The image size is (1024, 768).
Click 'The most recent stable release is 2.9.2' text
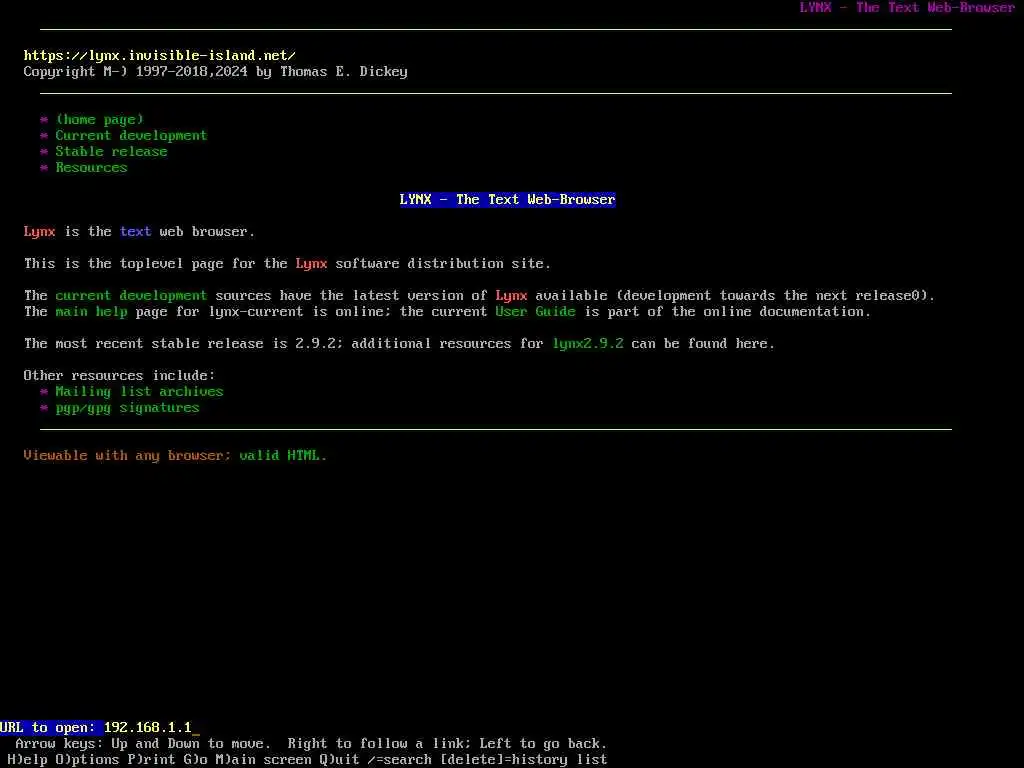183,344
